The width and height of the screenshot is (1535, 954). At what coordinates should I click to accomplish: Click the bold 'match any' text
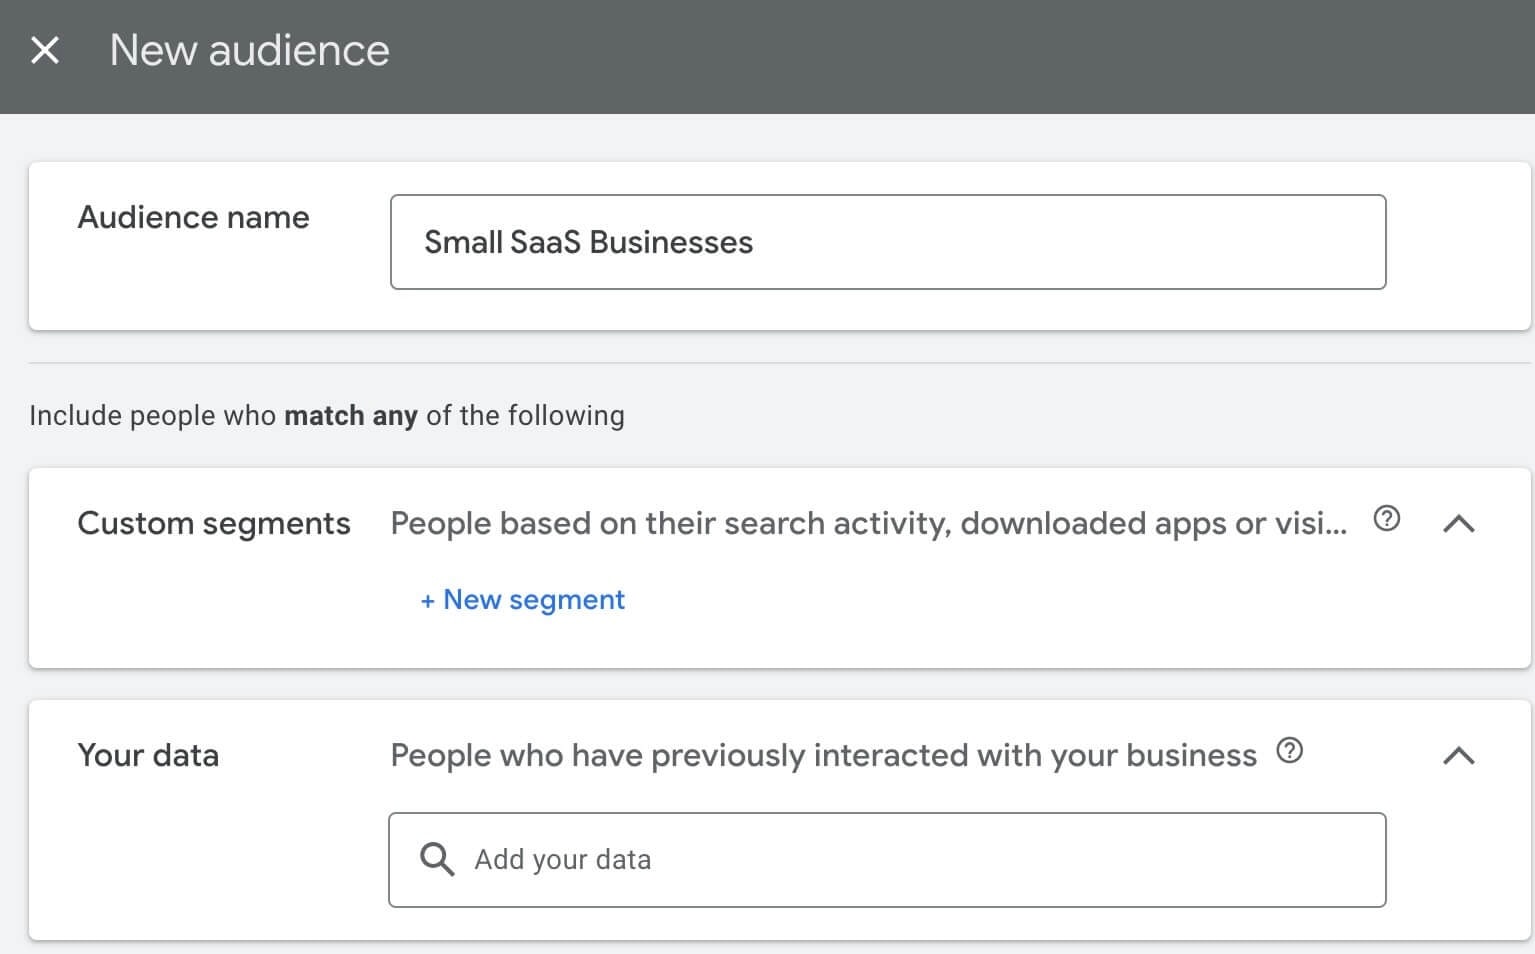point(350,416)
